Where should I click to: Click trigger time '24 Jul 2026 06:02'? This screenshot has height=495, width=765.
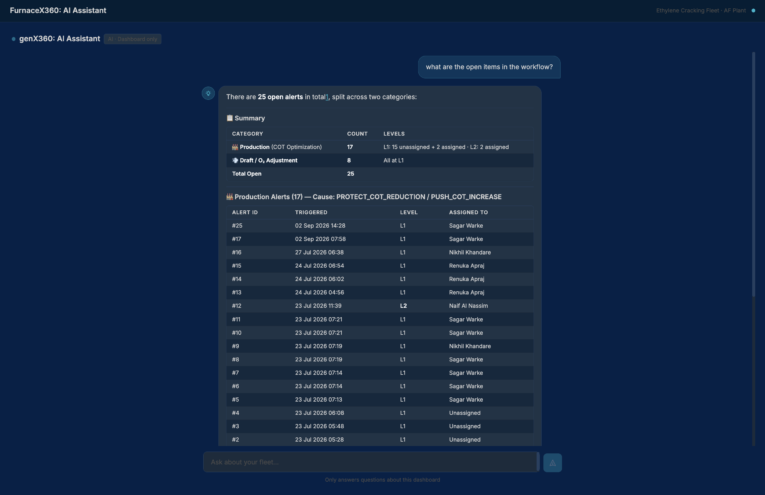[x=319, y=279]
